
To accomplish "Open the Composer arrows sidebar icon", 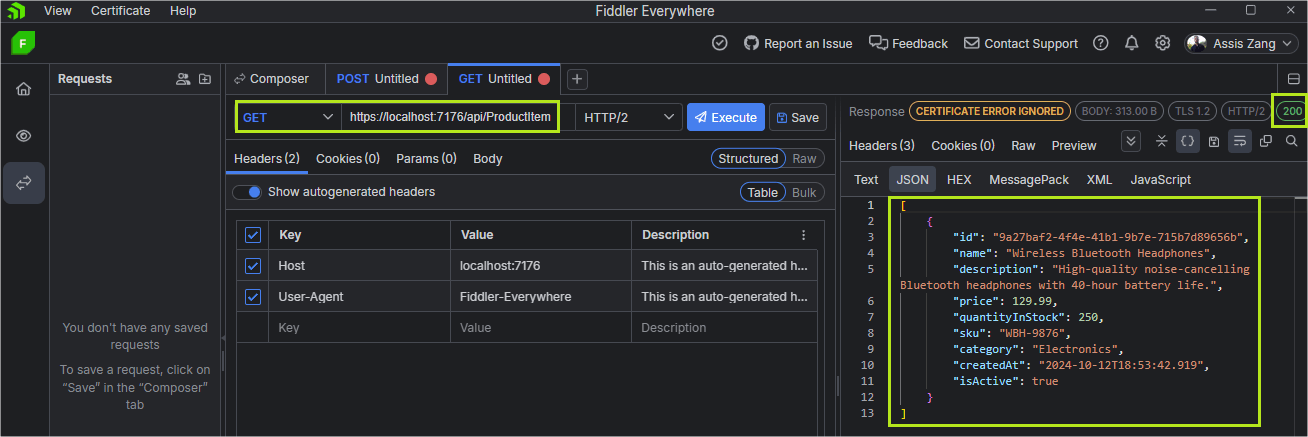I will click(x=24, y=183).
